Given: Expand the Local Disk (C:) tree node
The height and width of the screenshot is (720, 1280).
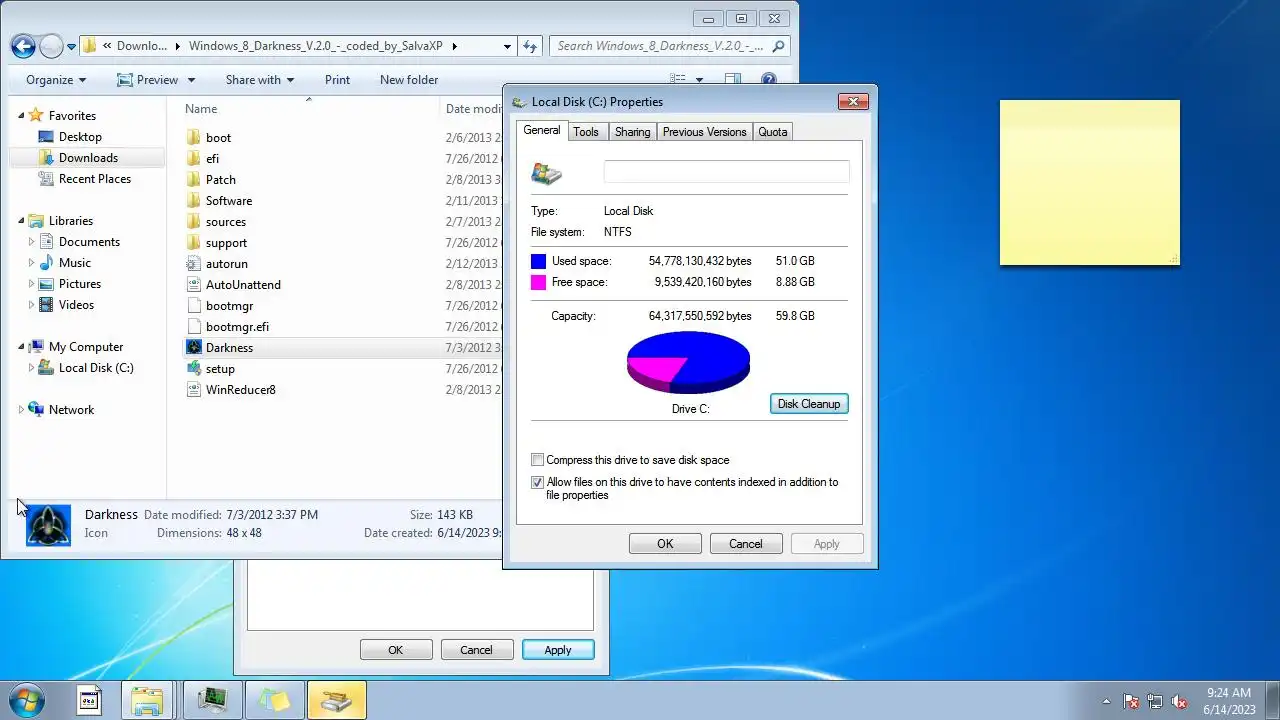Looking at the screenshot, I should pos(31,368).
